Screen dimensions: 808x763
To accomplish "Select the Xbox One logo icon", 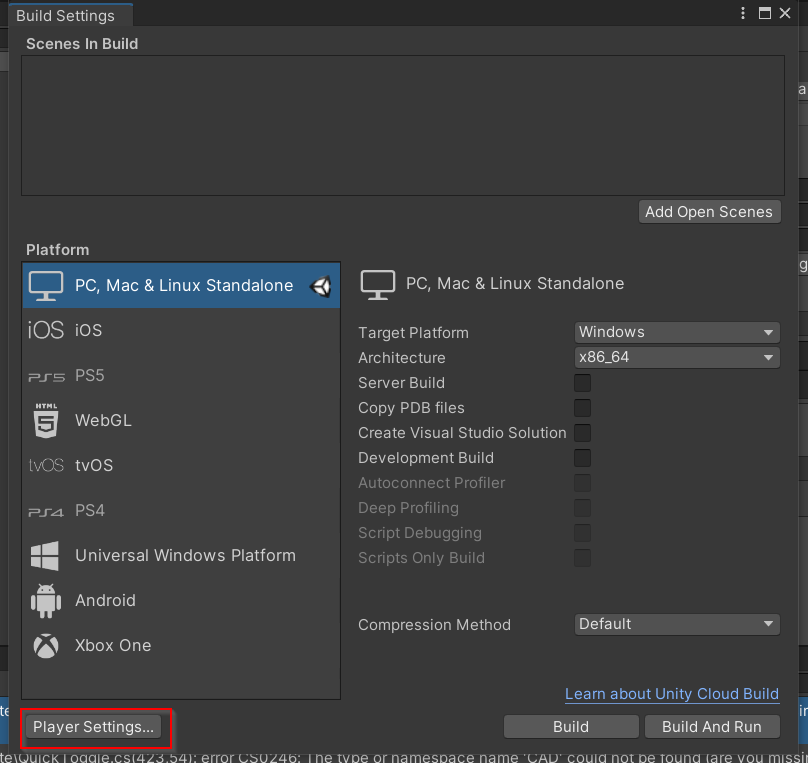I will point(46,646).
